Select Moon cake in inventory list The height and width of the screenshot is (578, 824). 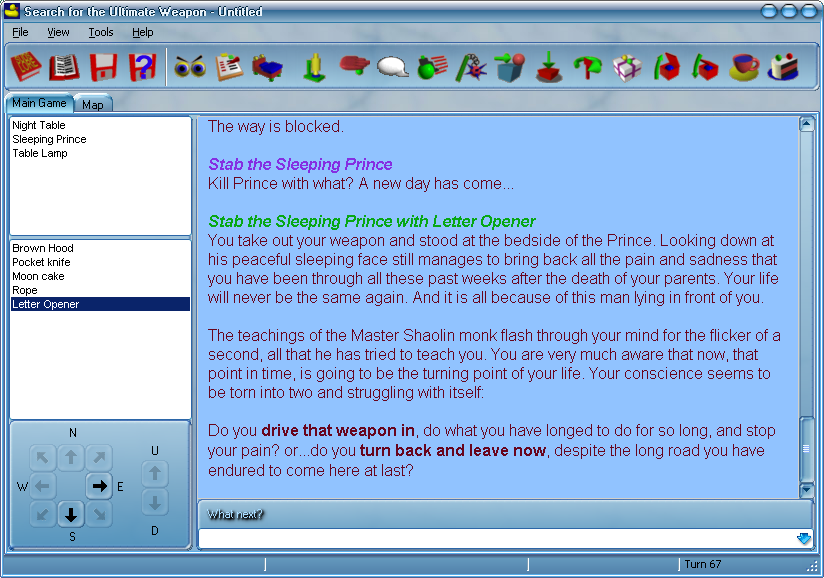[38, 276]
